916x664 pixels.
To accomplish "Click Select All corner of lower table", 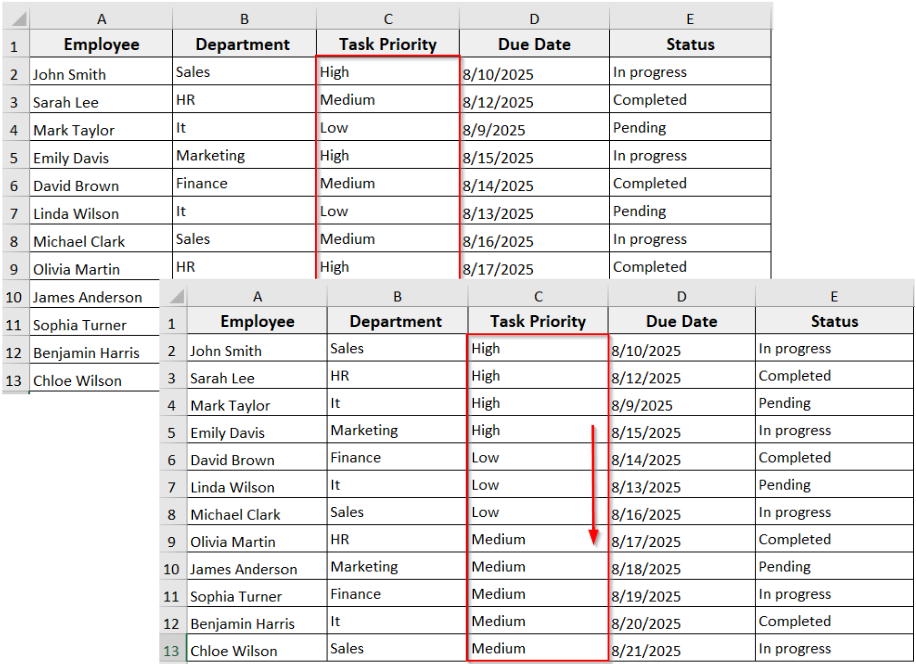I will [171, 296].
